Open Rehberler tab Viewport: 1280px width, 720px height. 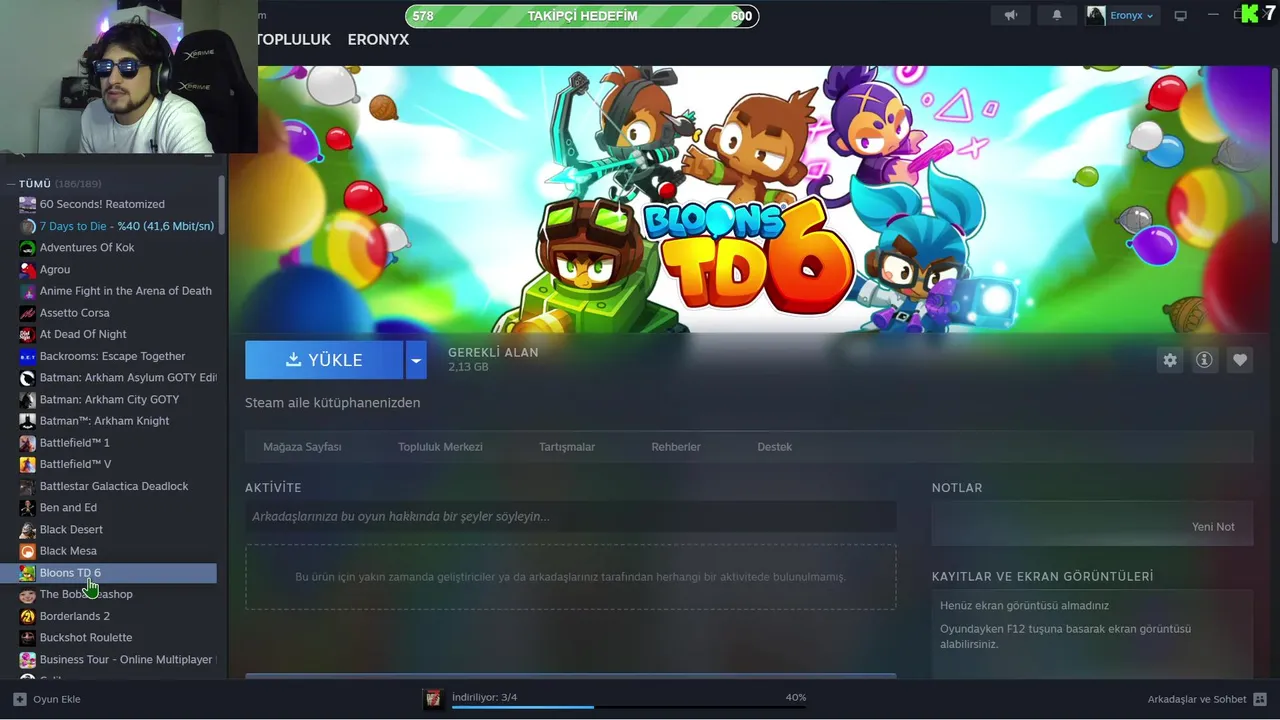click(x=676, y=447)
